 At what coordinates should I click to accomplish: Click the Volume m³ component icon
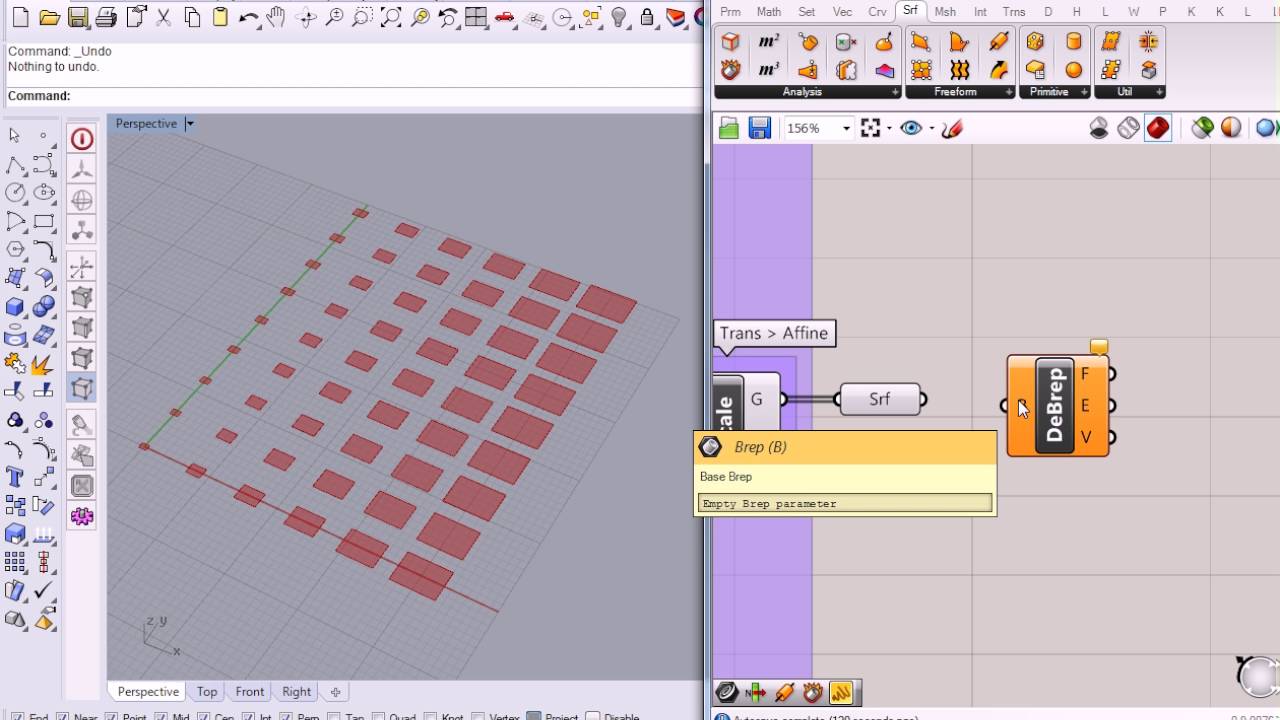(x=769, y=70)
